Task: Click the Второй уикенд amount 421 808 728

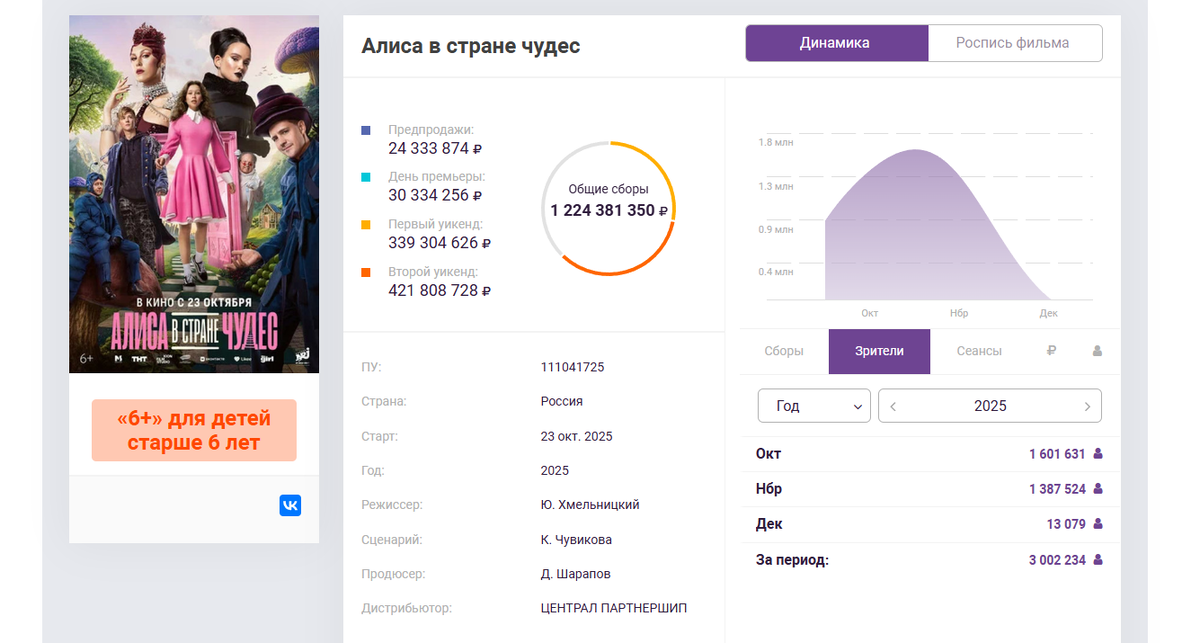Action: [439, 290]
